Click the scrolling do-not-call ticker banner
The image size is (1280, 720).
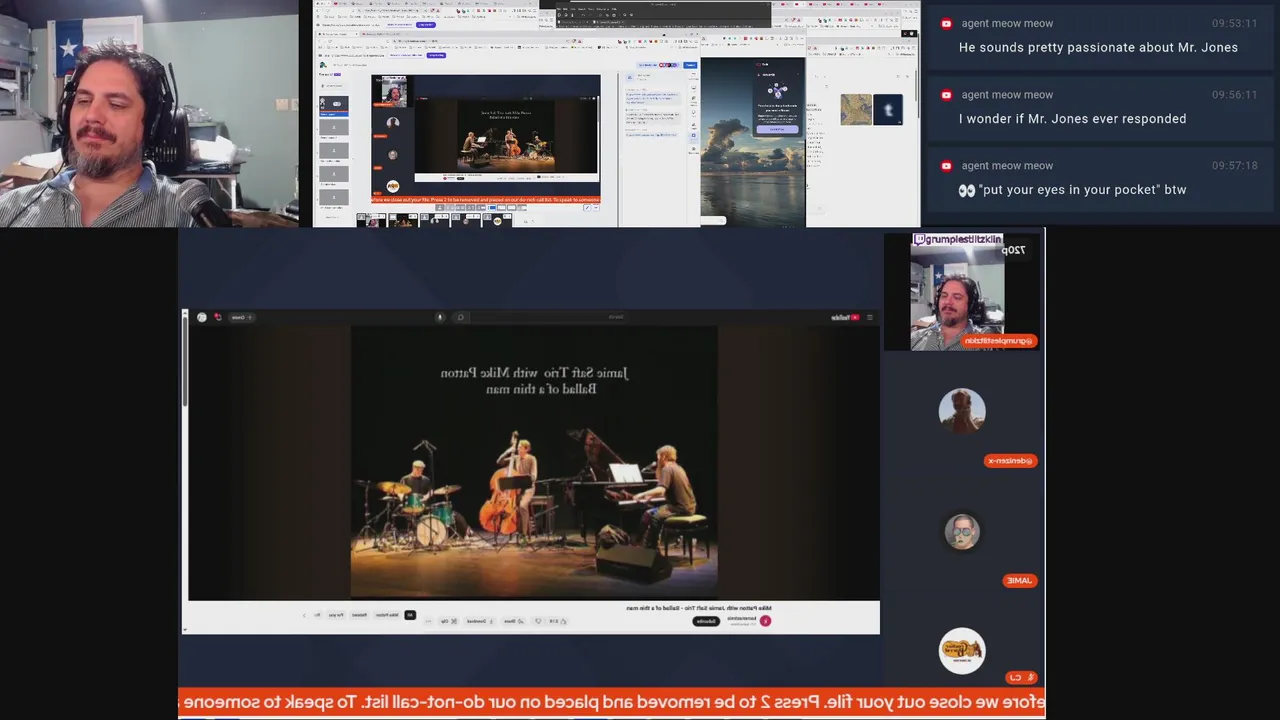[612, 702]
